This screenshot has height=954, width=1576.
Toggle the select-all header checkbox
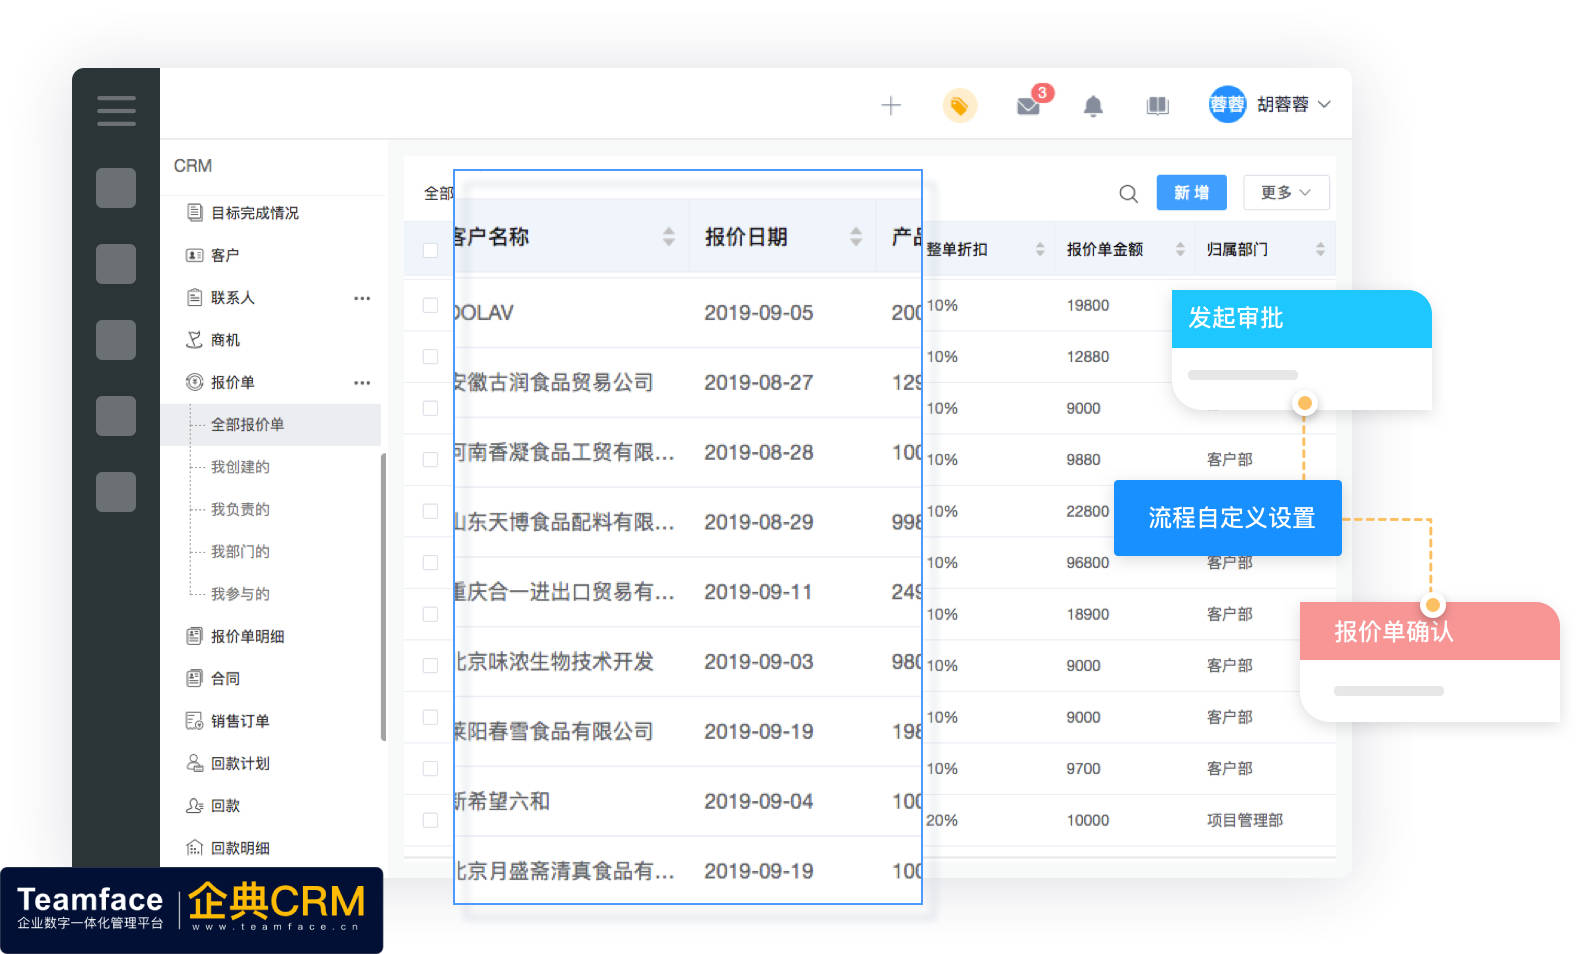point(430,250)
